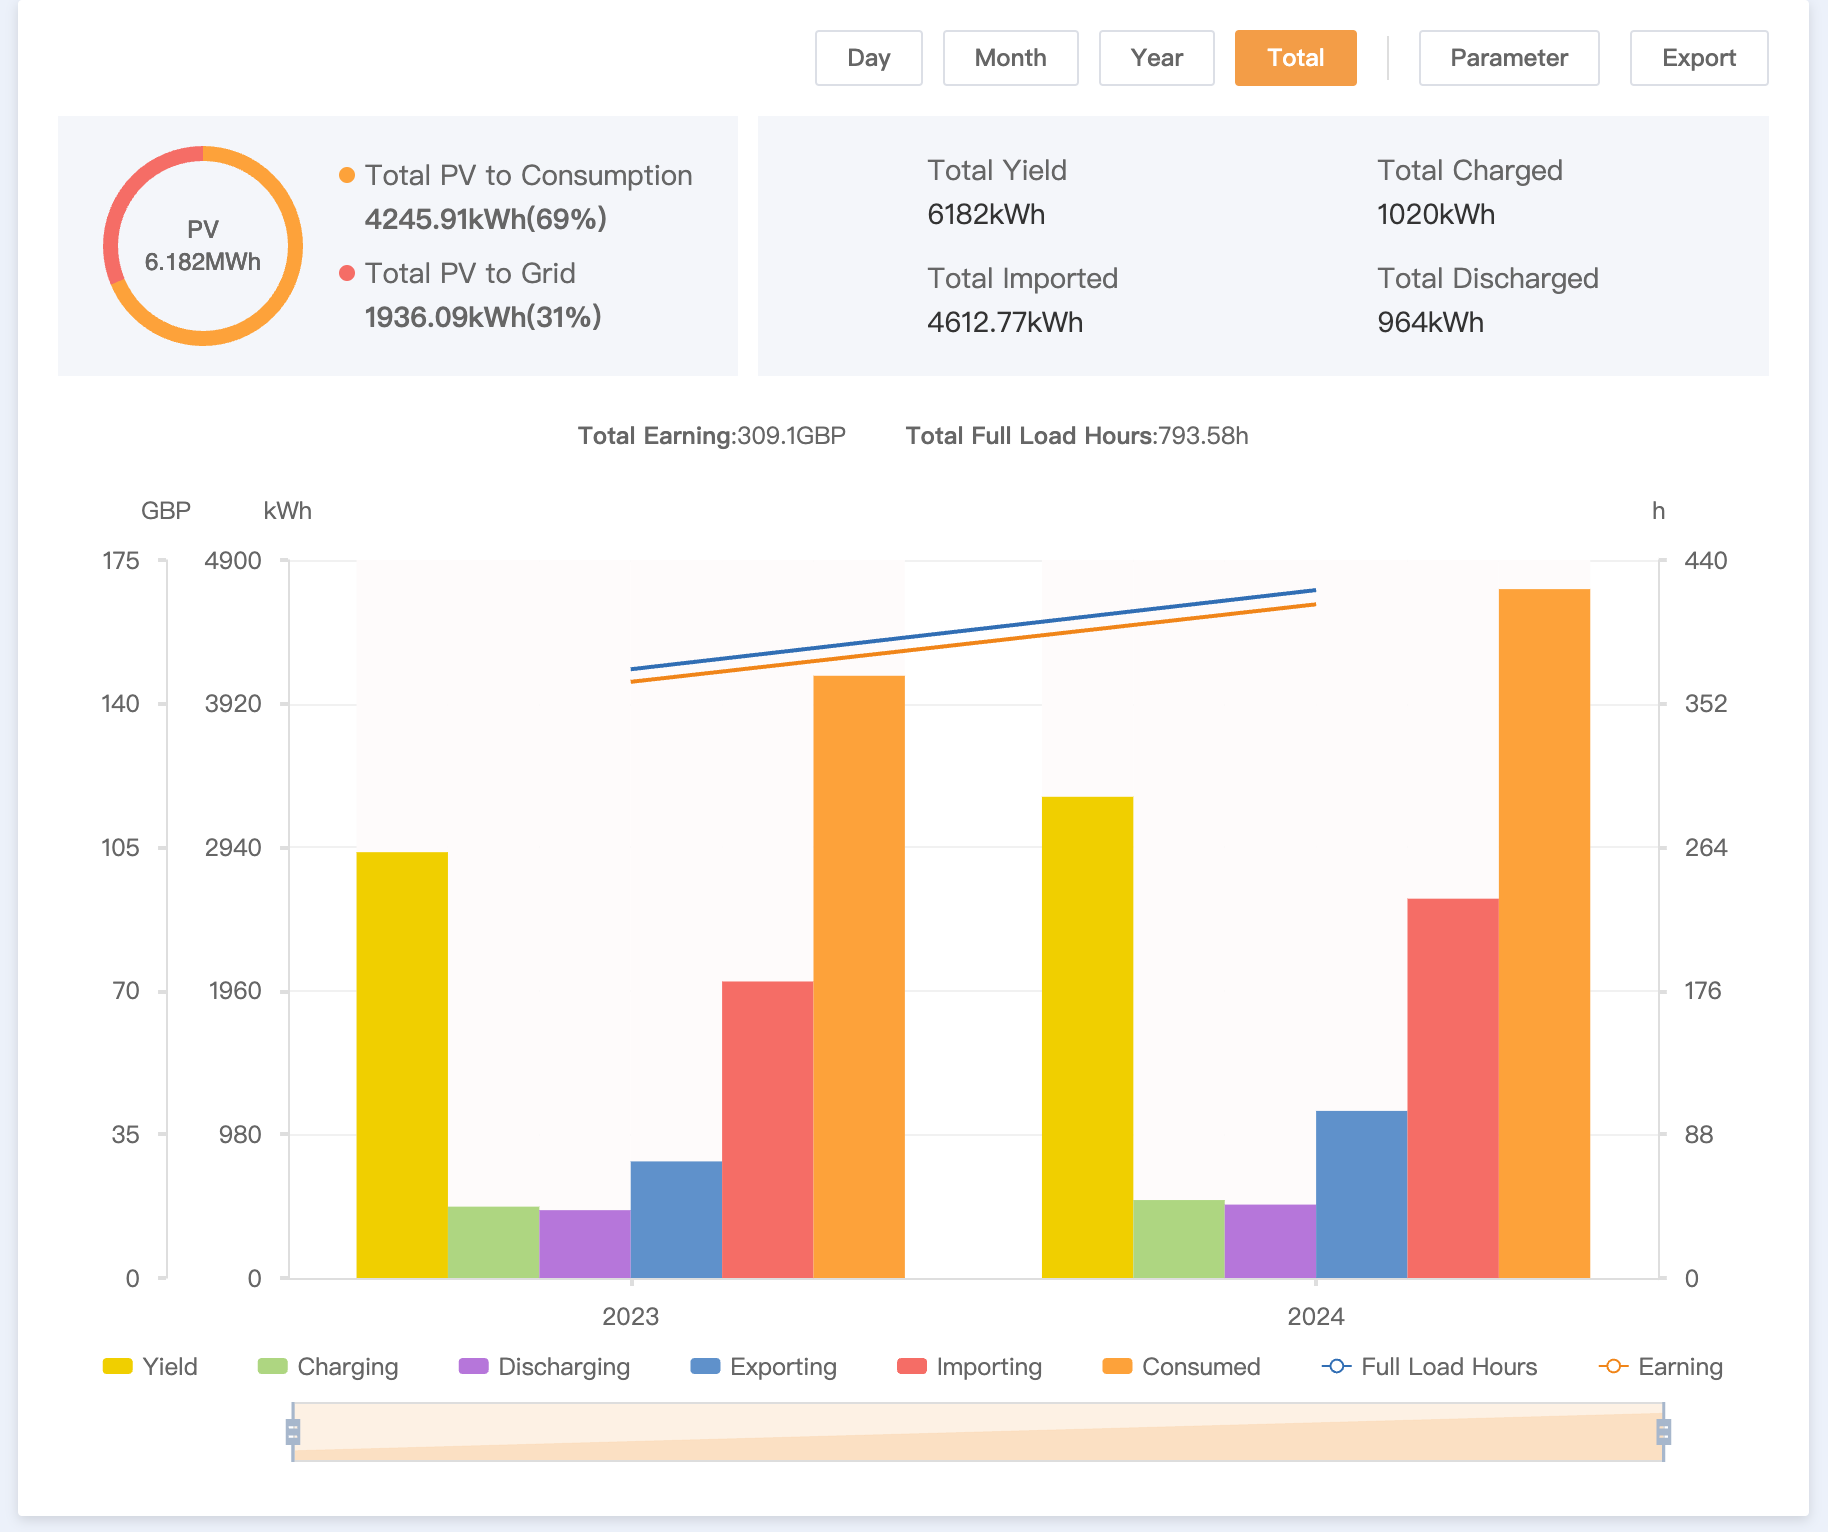Open the Year view tab
Viewport: 1828px width, 1532px height.
coord(1156,58)
